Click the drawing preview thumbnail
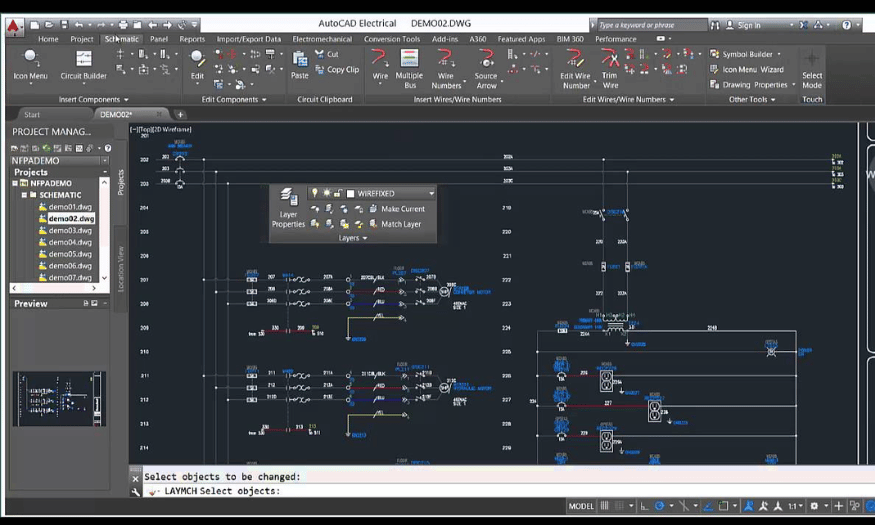Viewport: 875px width, 525px height. coord(59,399)
